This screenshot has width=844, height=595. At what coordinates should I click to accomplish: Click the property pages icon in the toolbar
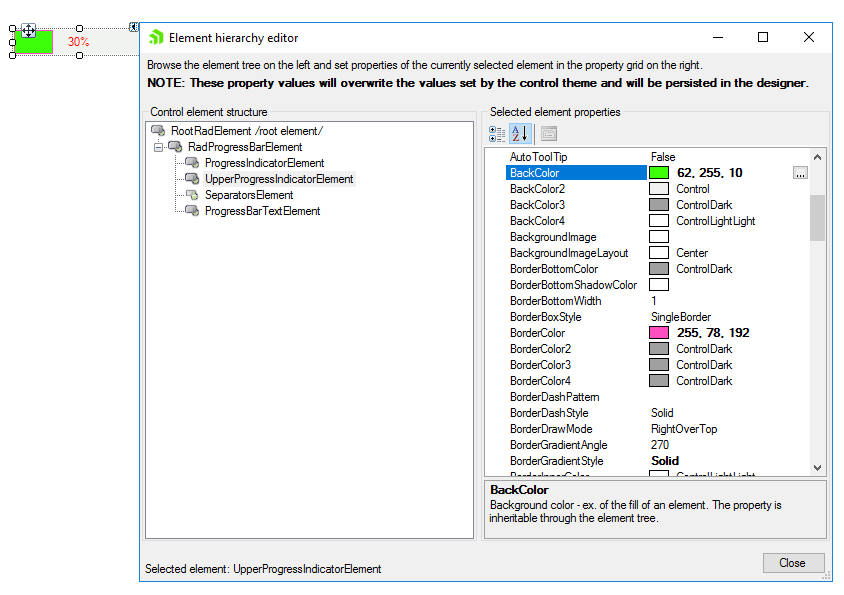pos(548,134)
